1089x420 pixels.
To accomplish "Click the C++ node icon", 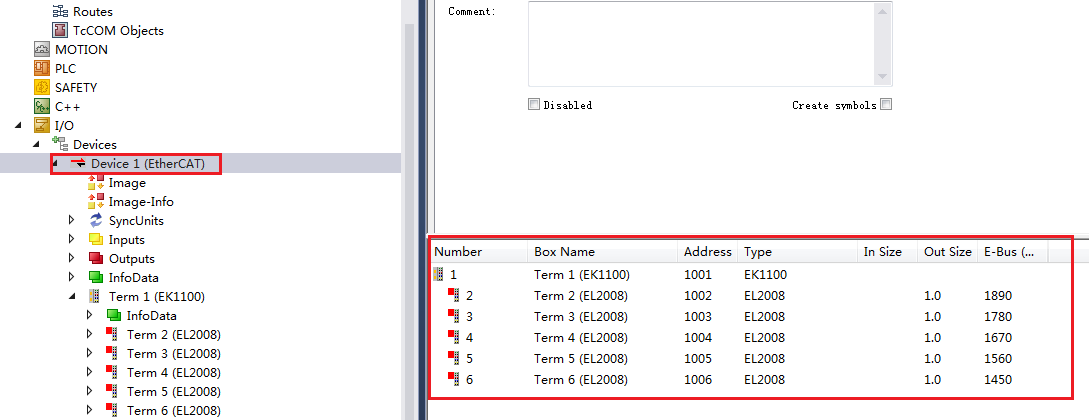I will pos(42,107).
